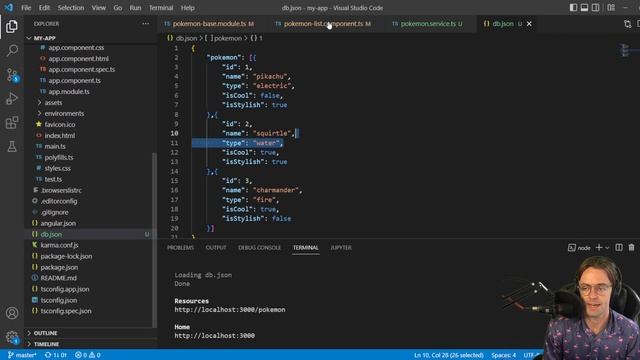Expand the Outline section
Viewport: 640px width, 360px height.
[45, 333]
